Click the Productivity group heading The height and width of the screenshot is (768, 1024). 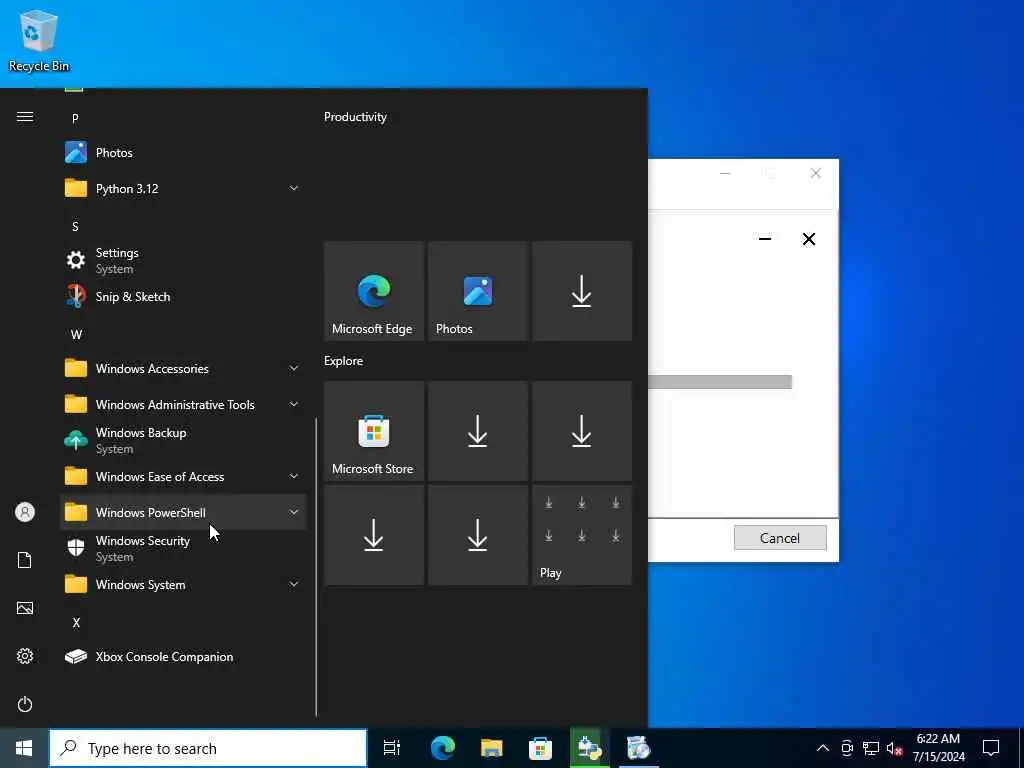[x=355, y=117]
